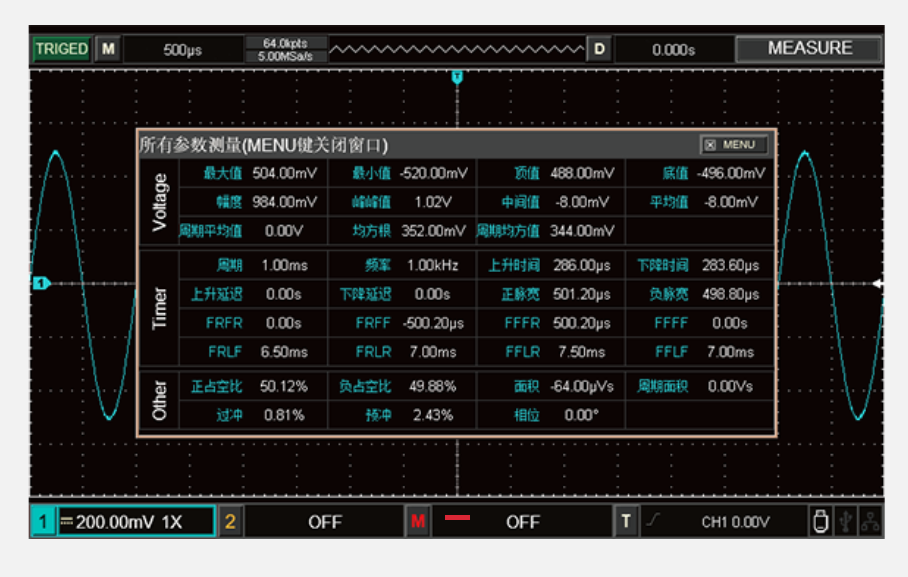Click the 504.00mV maximum value
This screenshot has height=577, width=908.
[284, 173]
